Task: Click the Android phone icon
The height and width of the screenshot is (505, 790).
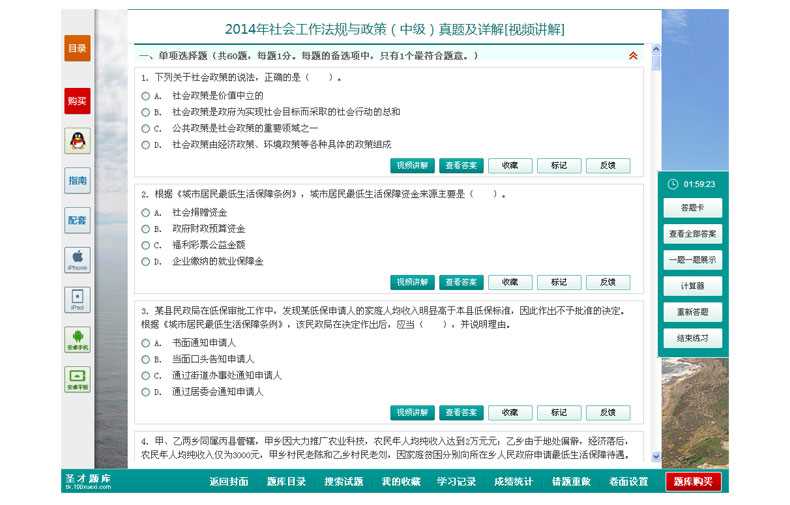Action: pos(77,339)
